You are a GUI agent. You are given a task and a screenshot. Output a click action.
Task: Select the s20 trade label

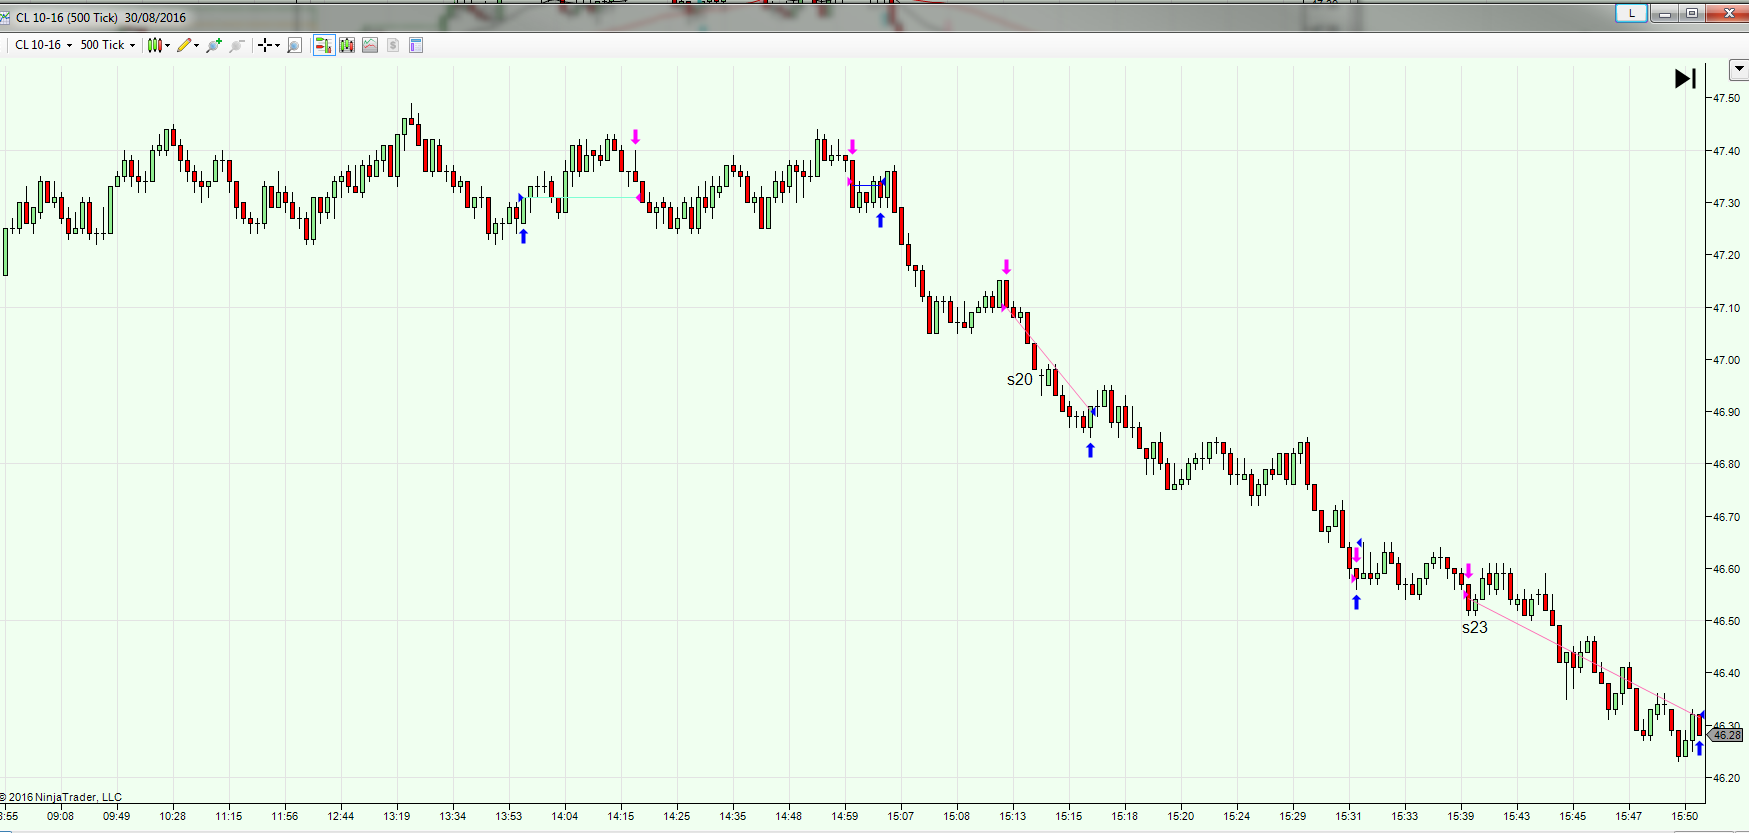pos(1019,380)
